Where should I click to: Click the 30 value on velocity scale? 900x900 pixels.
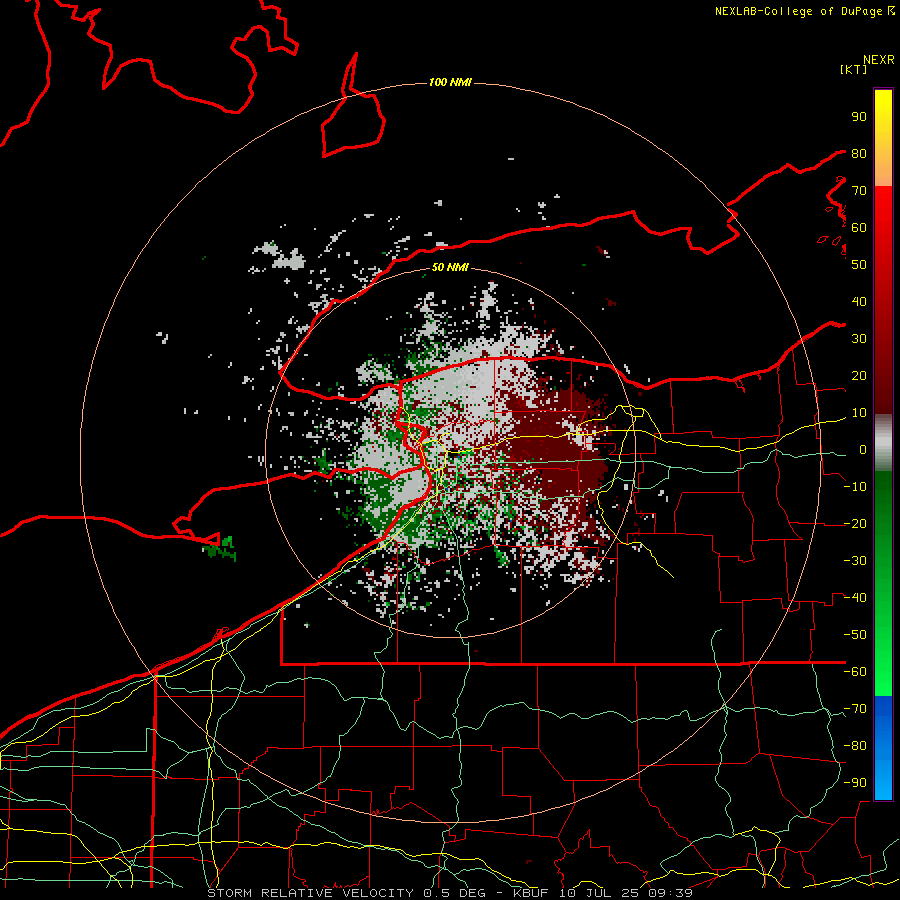tap(859, 339)
